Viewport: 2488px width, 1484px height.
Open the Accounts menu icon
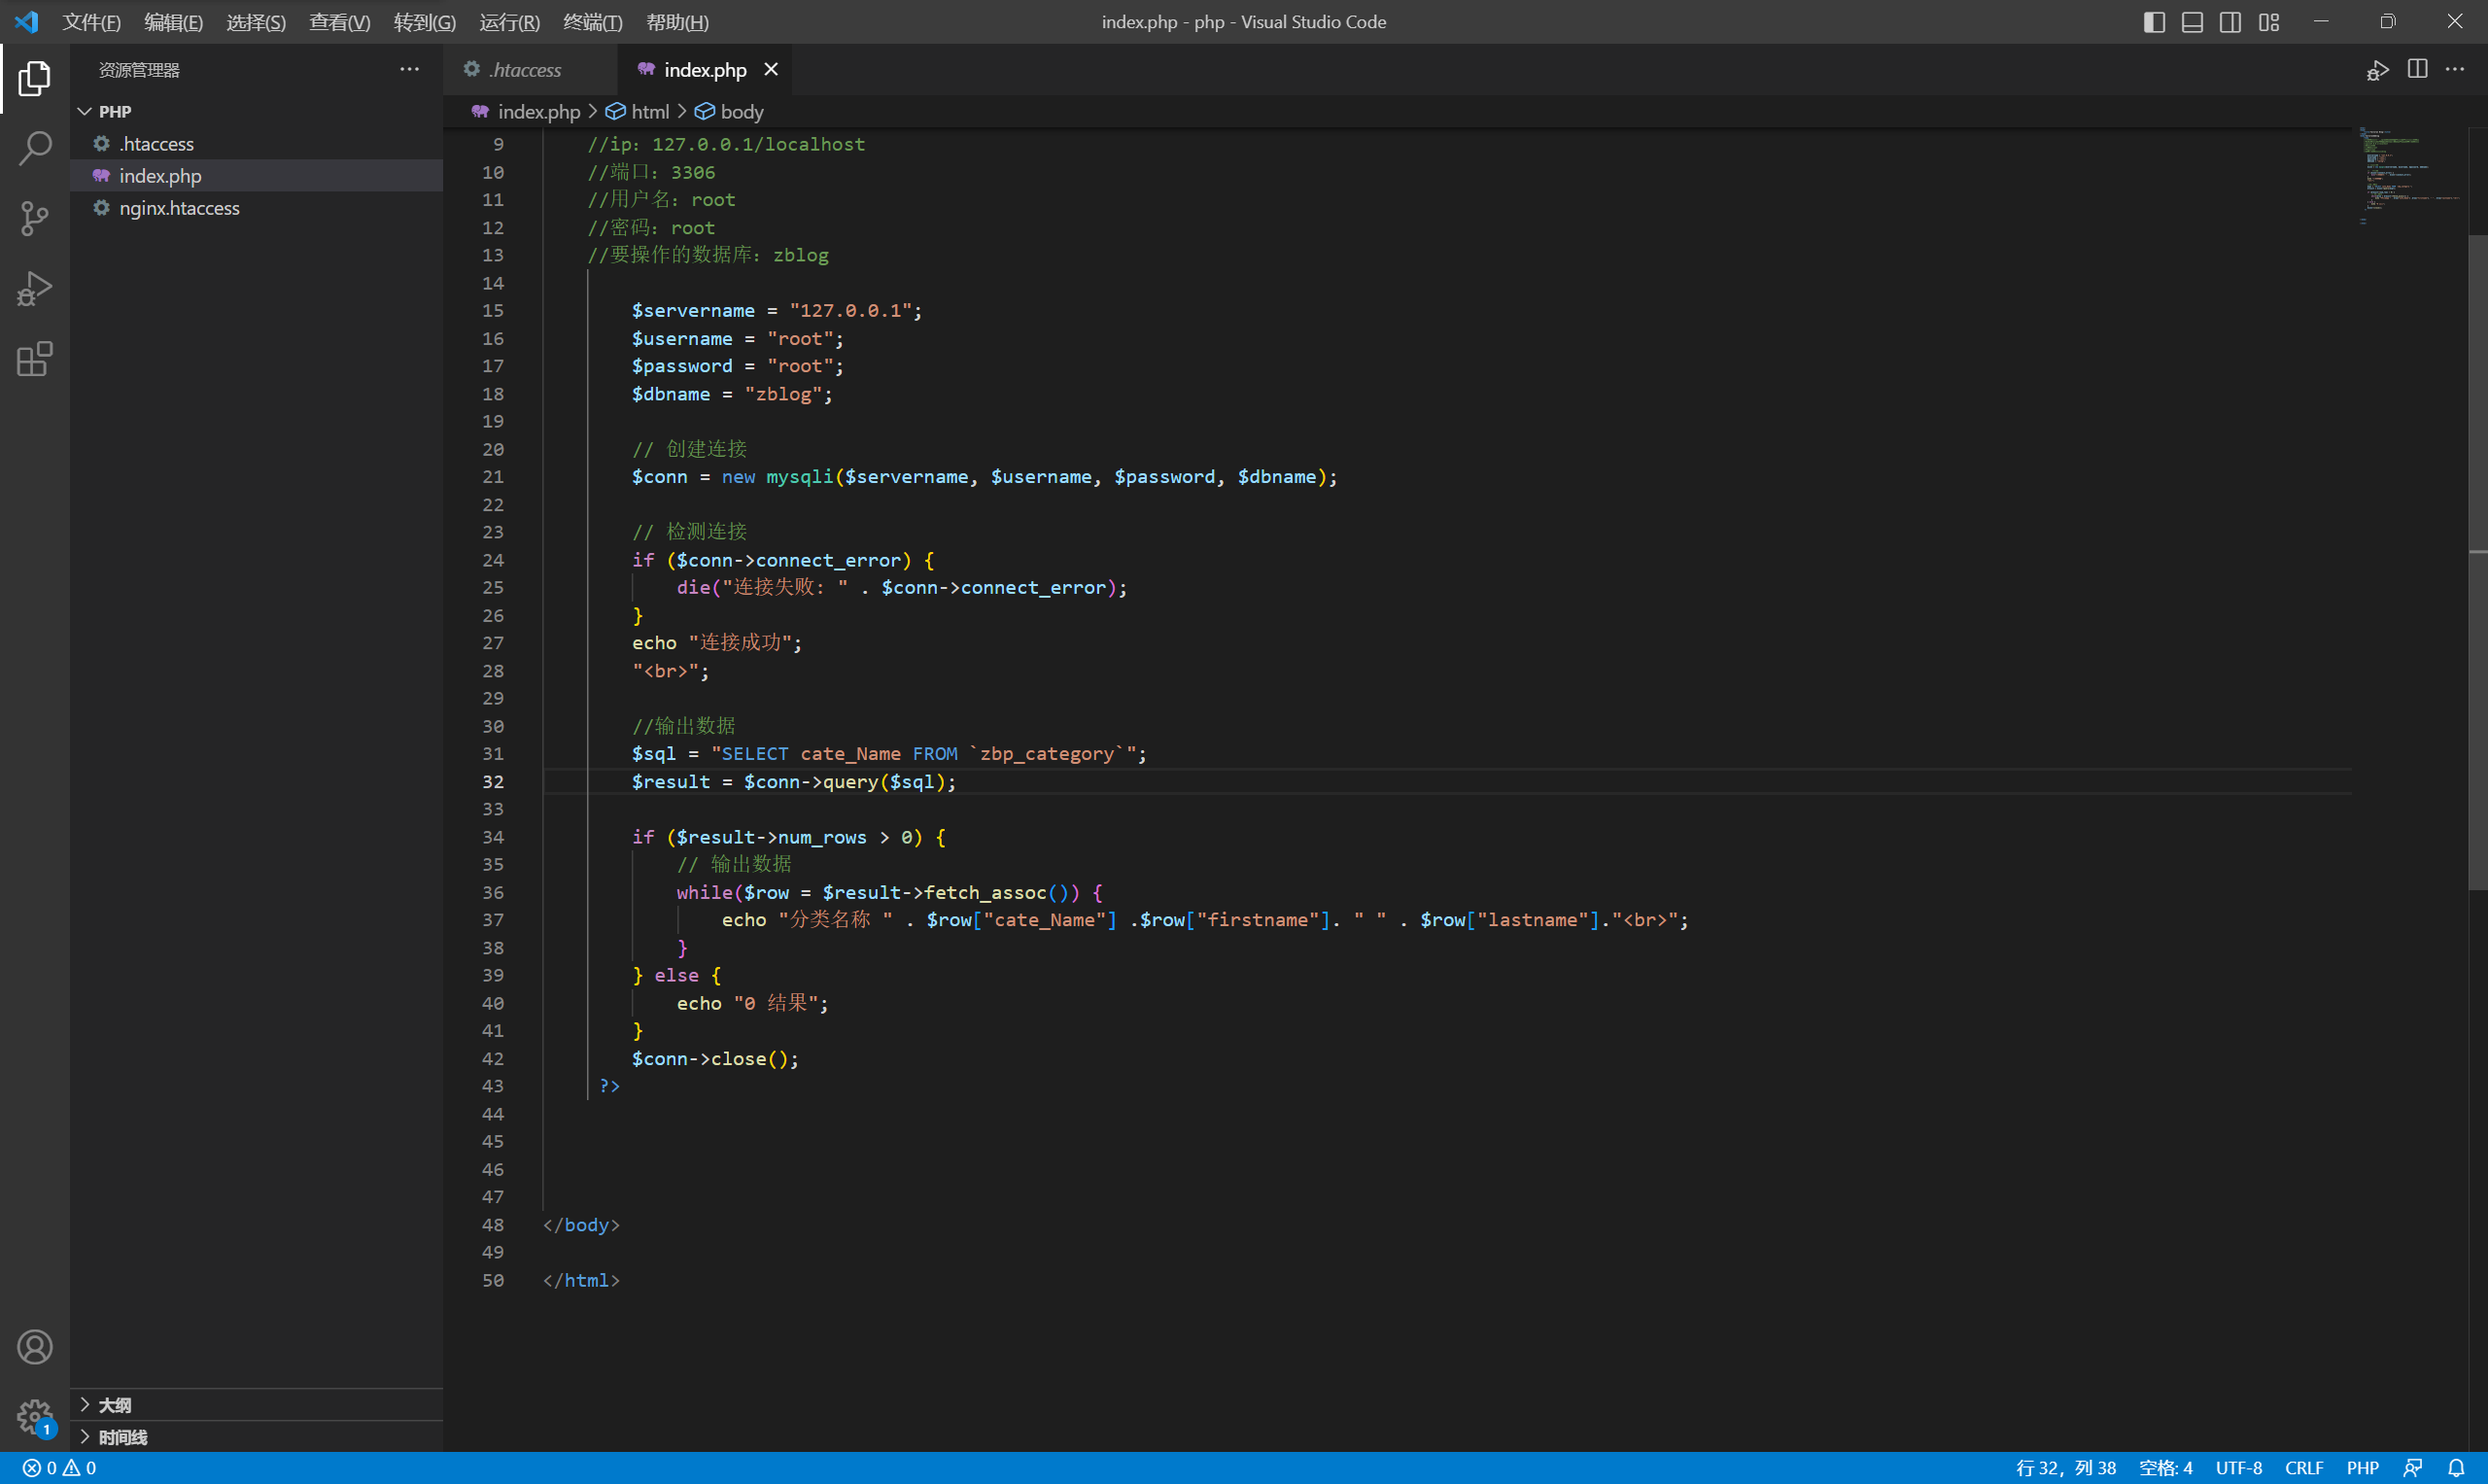click(x=34, y=1347)
